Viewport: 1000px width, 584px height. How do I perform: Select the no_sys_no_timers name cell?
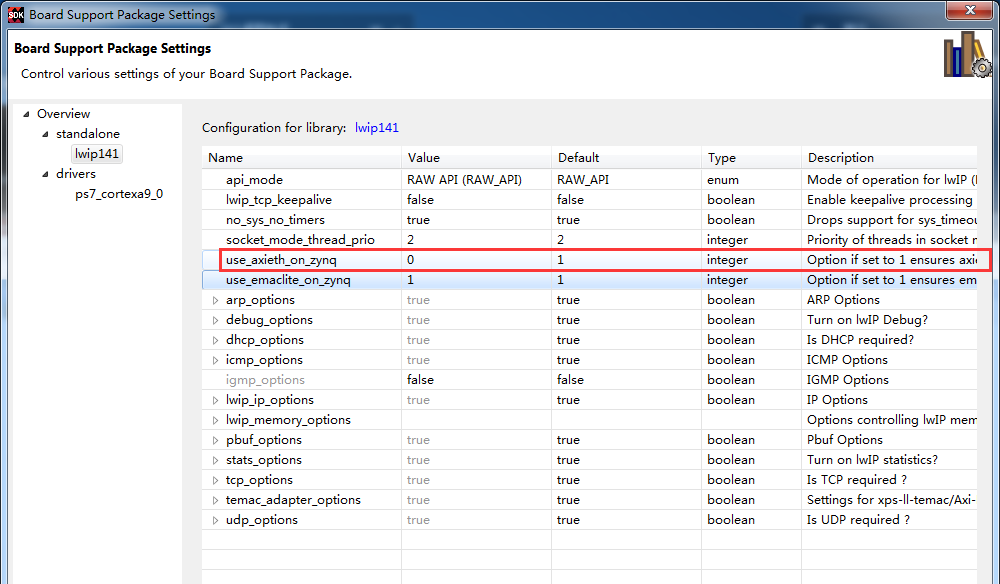click(275, 220)
